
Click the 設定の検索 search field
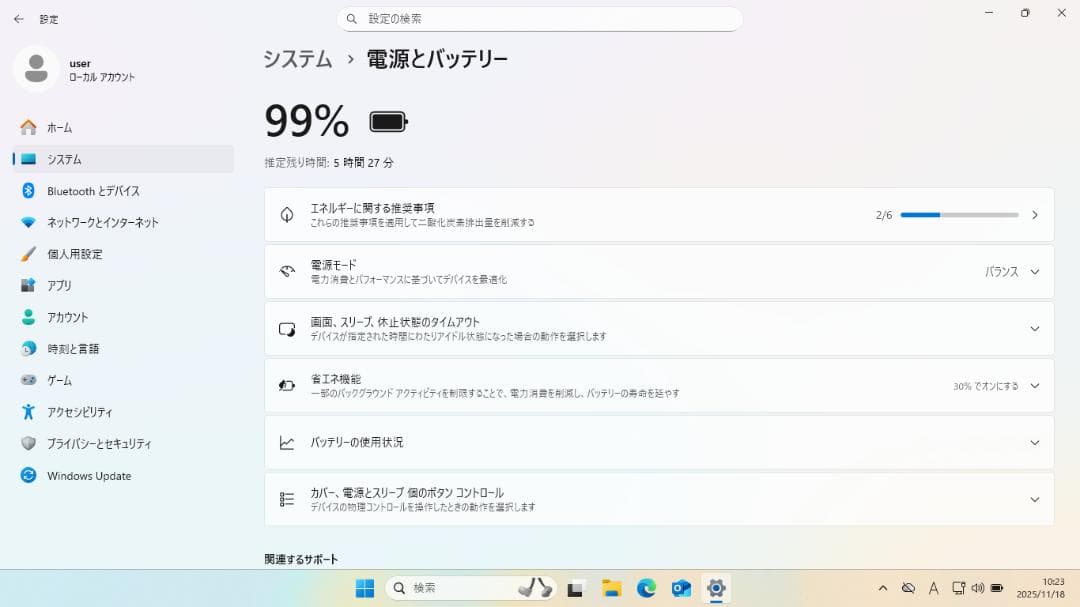(540, 18)
